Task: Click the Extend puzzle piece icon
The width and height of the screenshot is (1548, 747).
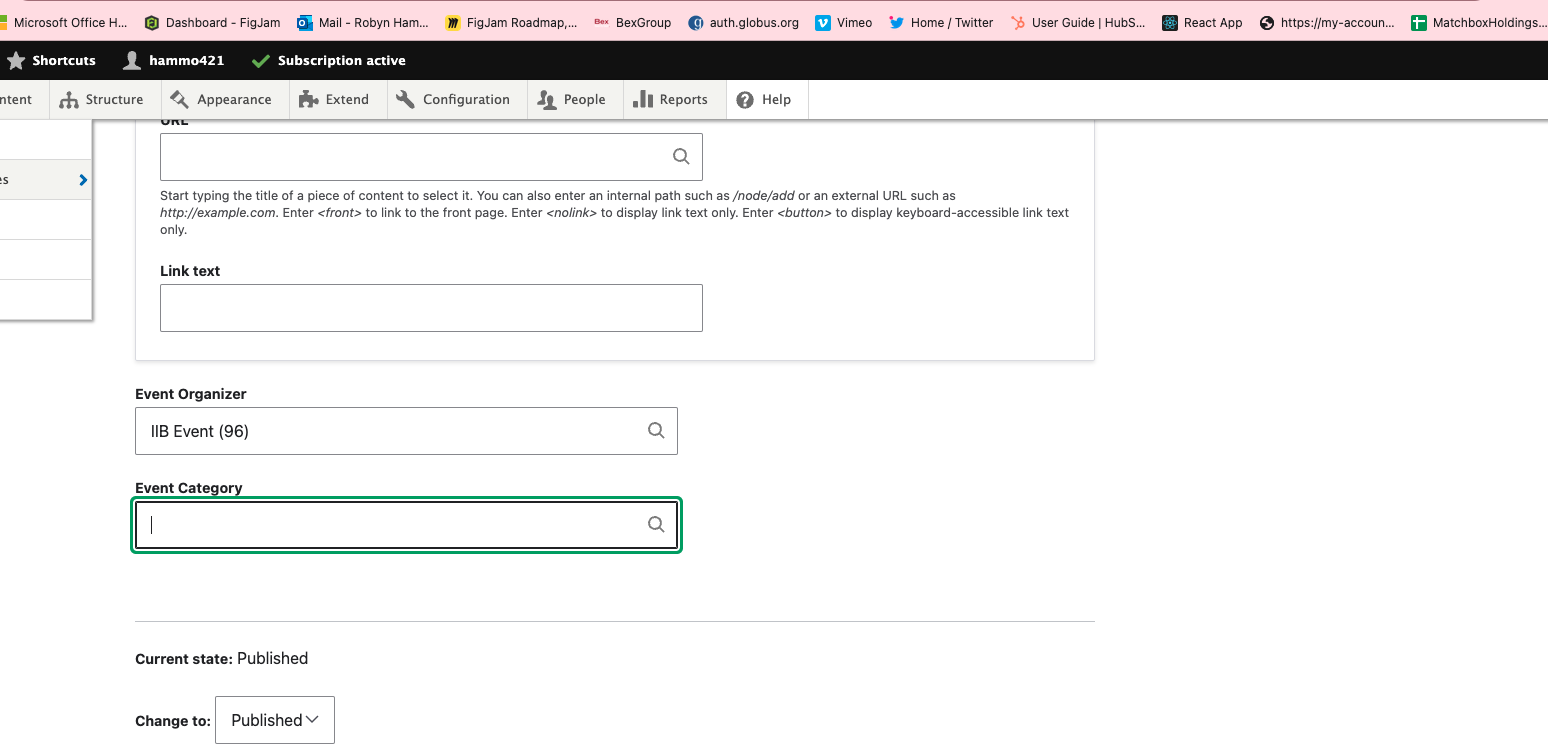Action: 308,100
